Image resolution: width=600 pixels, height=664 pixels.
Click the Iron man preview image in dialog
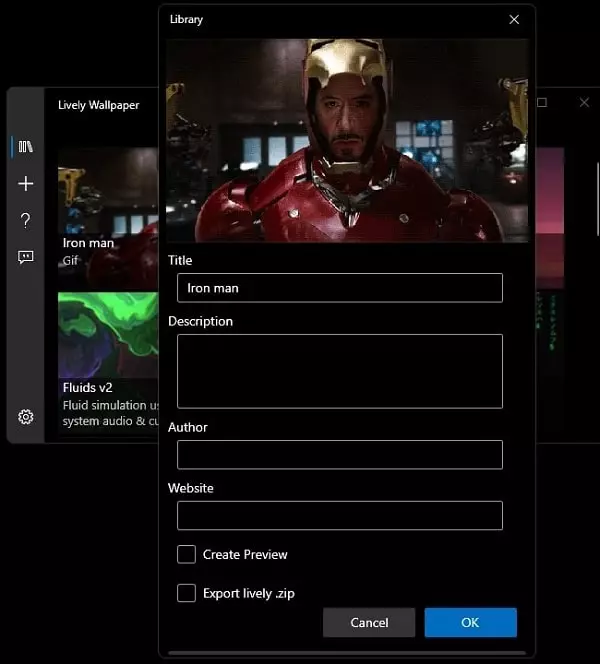pyautogui.click(x=347, y=141)
